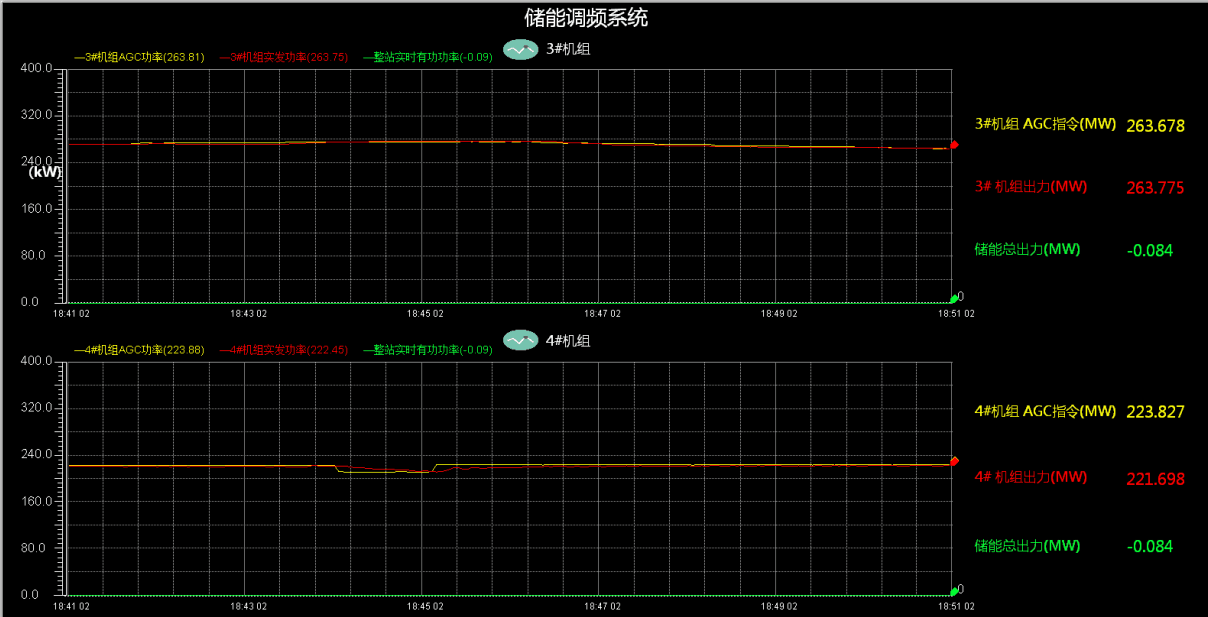Viewport: 1208px width, 617px height.
Task: Click the red diamond marker on 4# chart
Action: click(x=954, y=461)
